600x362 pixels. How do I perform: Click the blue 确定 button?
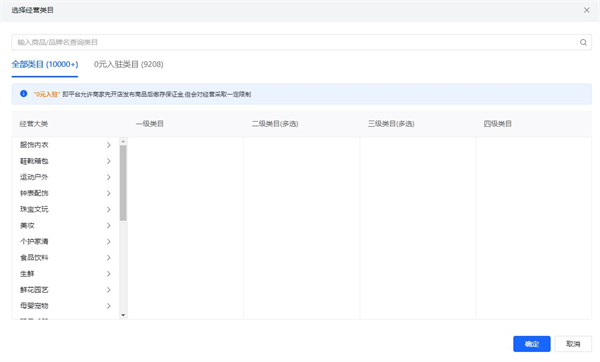532,344
